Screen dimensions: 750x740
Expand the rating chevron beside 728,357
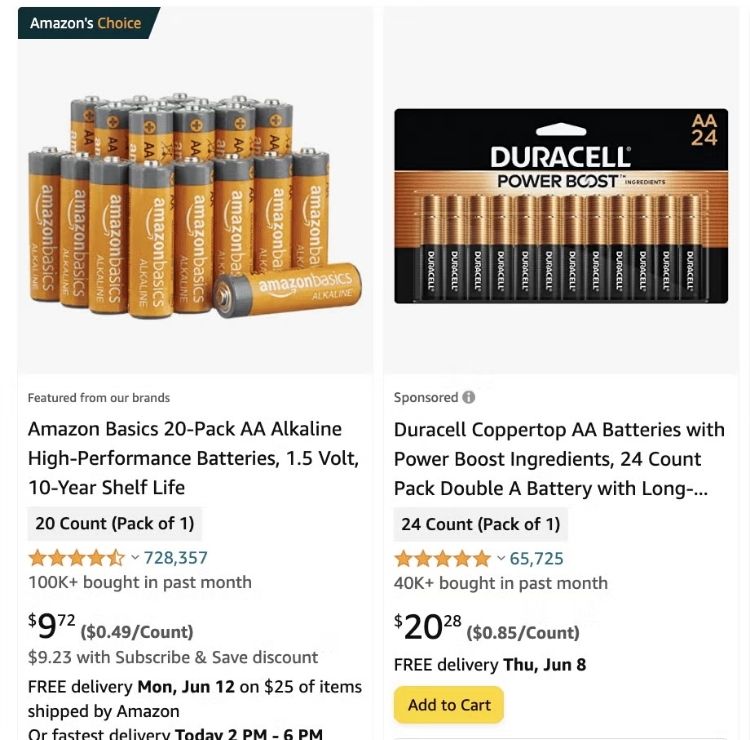[135, 557]
